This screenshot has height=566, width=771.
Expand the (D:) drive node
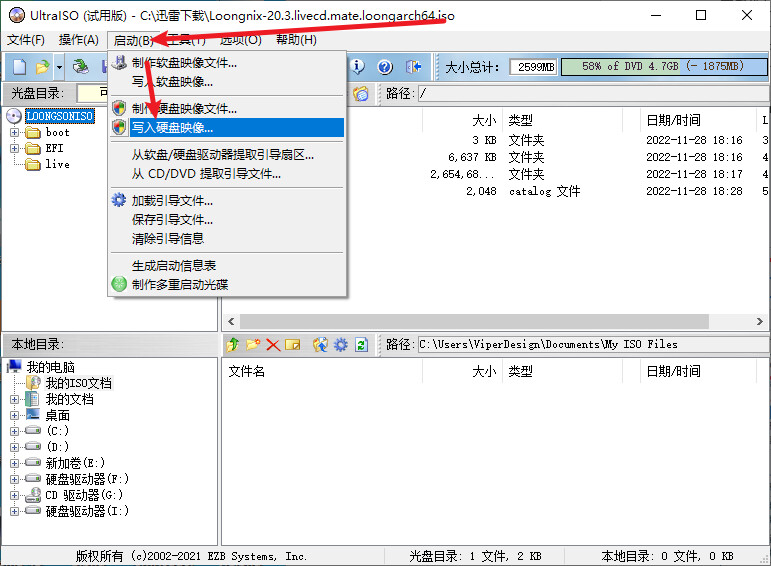click(x=14, y=447)
